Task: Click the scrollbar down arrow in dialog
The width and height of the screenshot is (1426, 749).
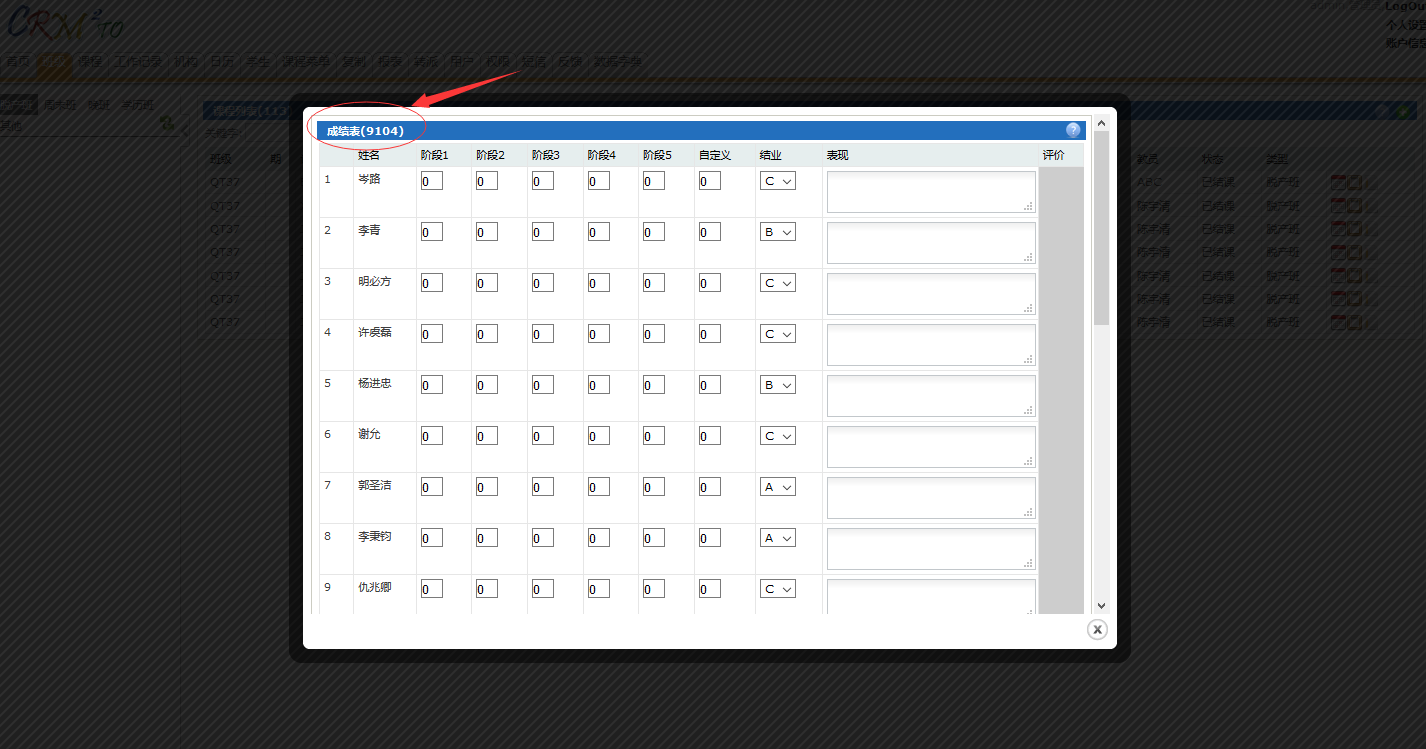Action: coord(1101,605)
